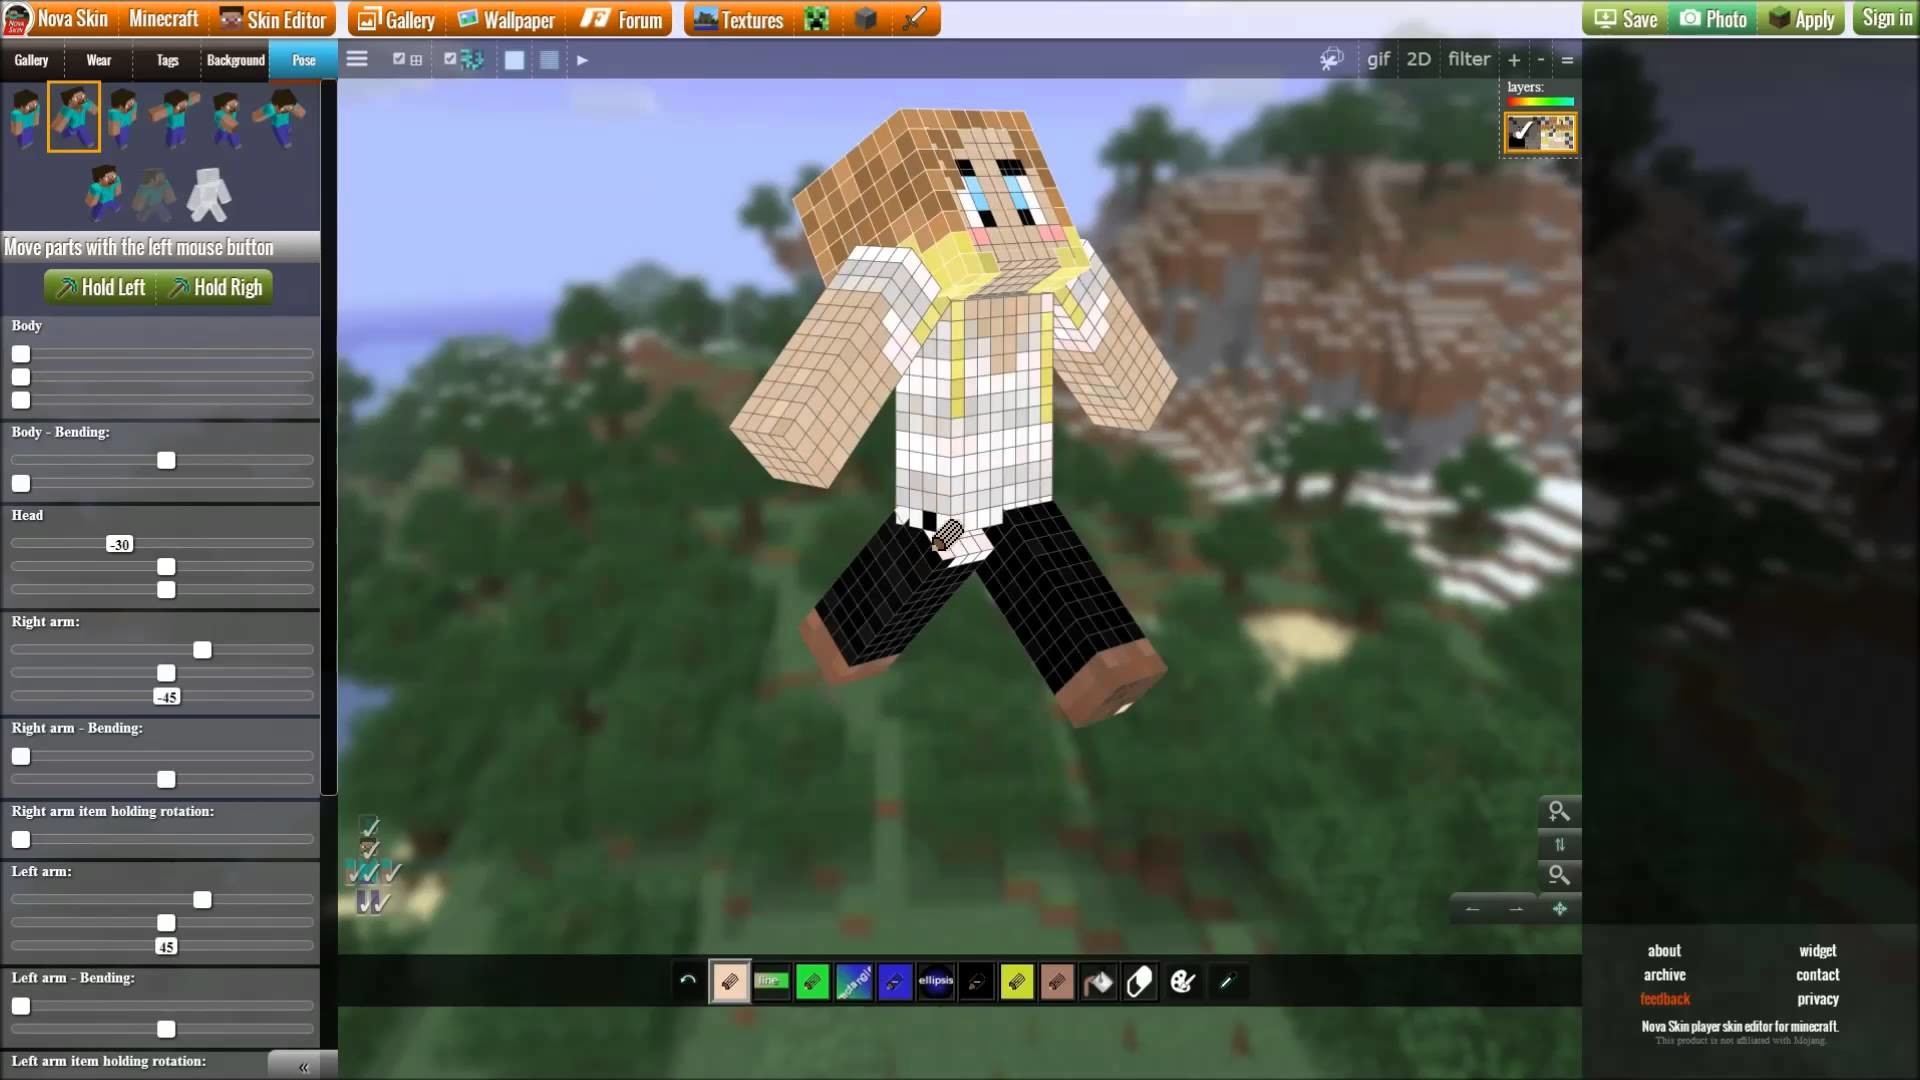Viewport: 1920px width, 1080px height.
Task: Select the layer thumbnail in layers panel
Action: pyautogui.click(x=1540, y=133)
